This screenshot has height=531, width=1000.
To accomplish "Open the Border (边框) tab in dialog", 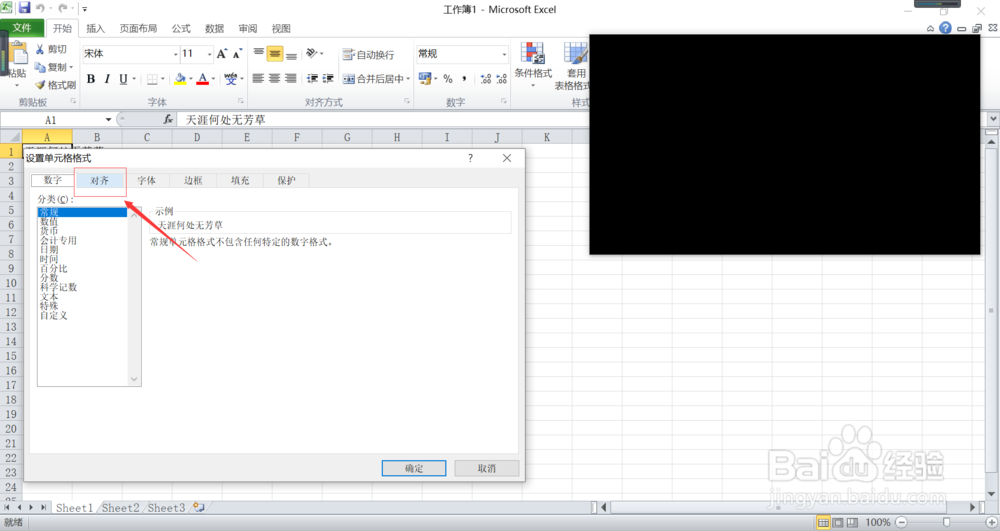I will coord(193,180).
